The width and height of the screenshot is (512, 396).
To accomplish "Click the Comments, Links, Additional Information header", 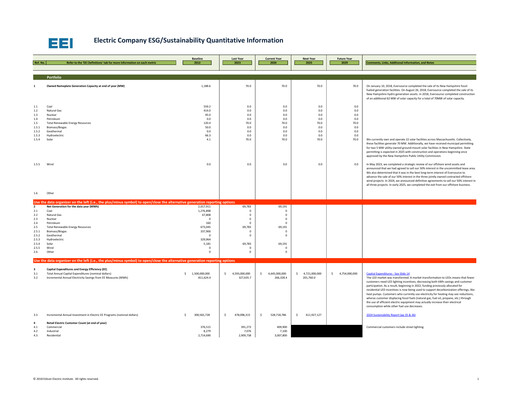I will click(421, 62).
